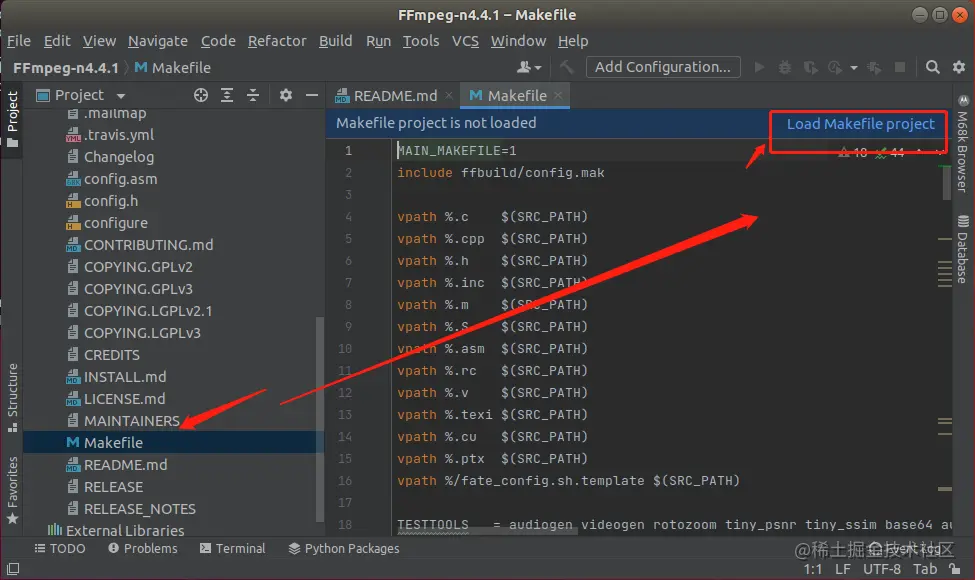975x580 pixels.
Task: Click FFmpeg-n4.4.1 breadcrumb
Action: click(x=66, y=68)
